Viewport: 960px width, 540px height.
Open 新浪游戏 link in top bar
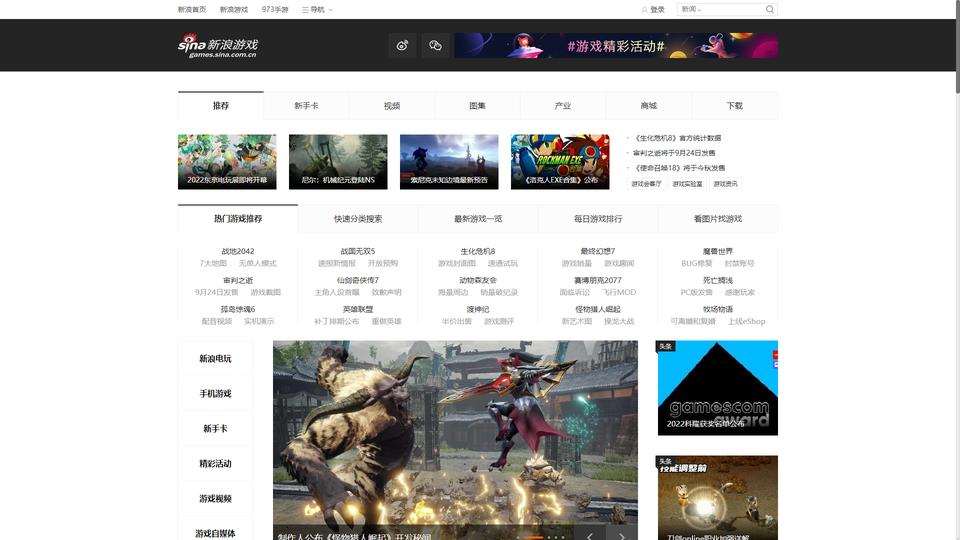click(x=234, y=10)
